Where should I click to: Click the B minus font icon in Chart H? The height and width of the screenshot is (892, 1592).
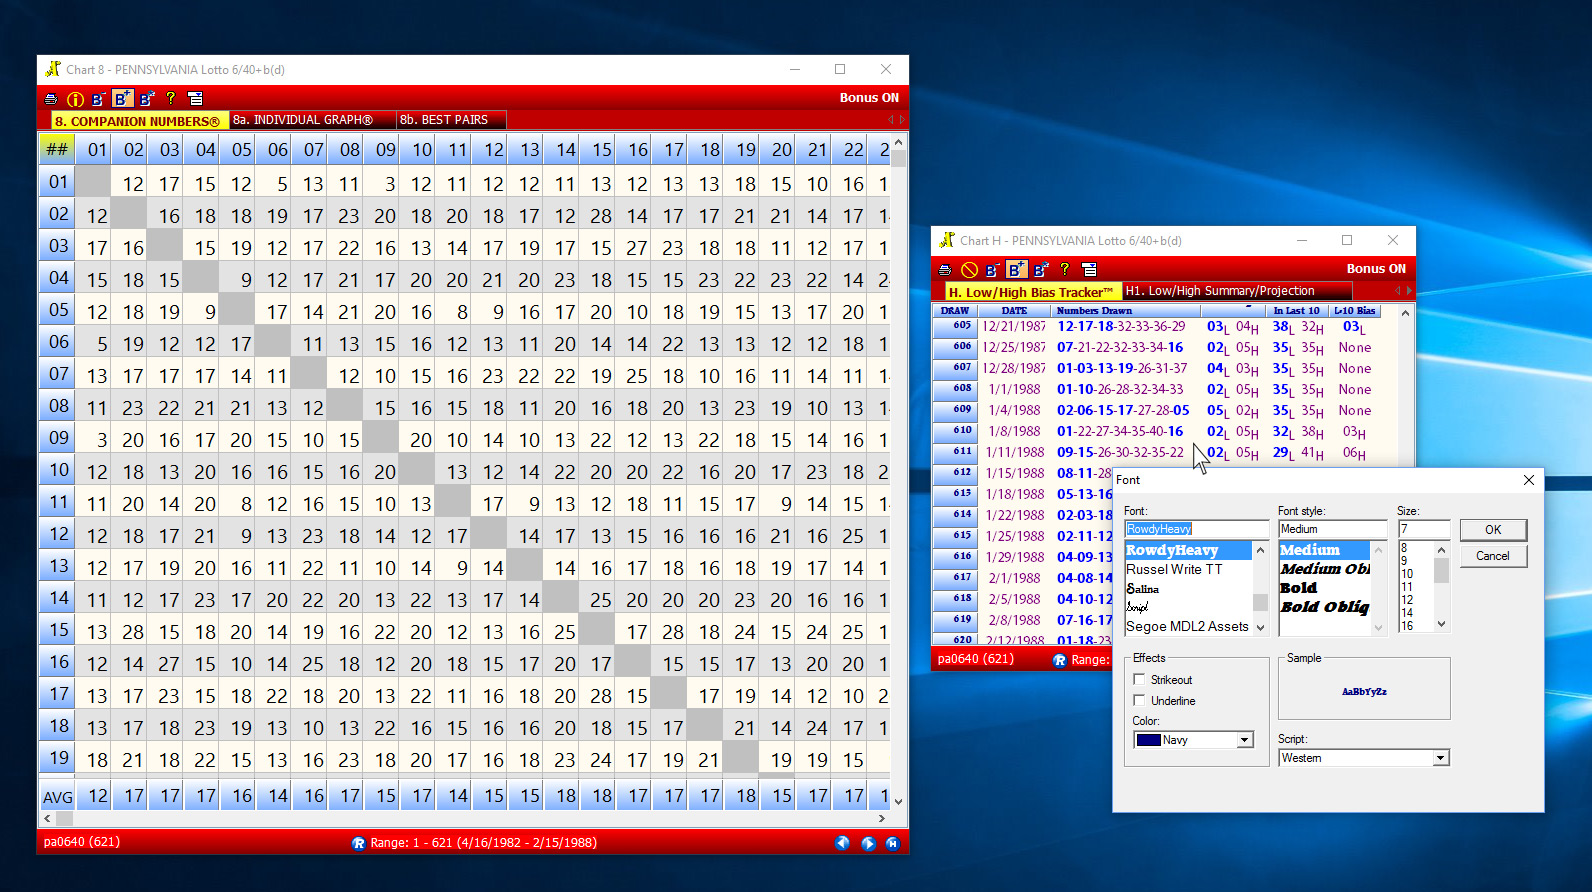coord(992,270)
